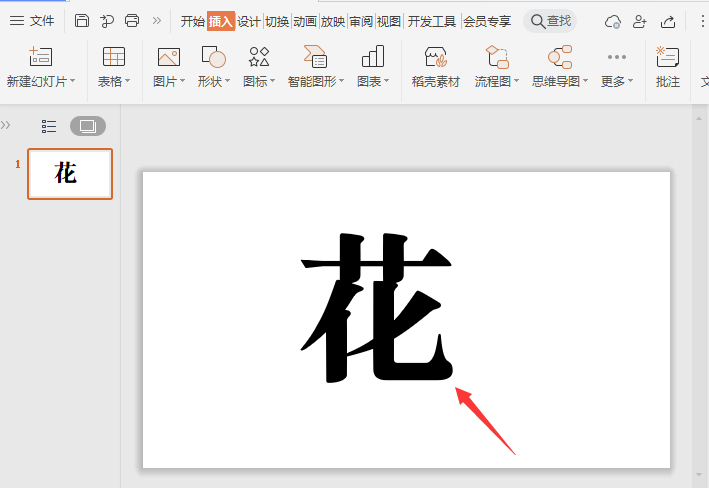Click the cloud sync status icon

coord(613,21)
